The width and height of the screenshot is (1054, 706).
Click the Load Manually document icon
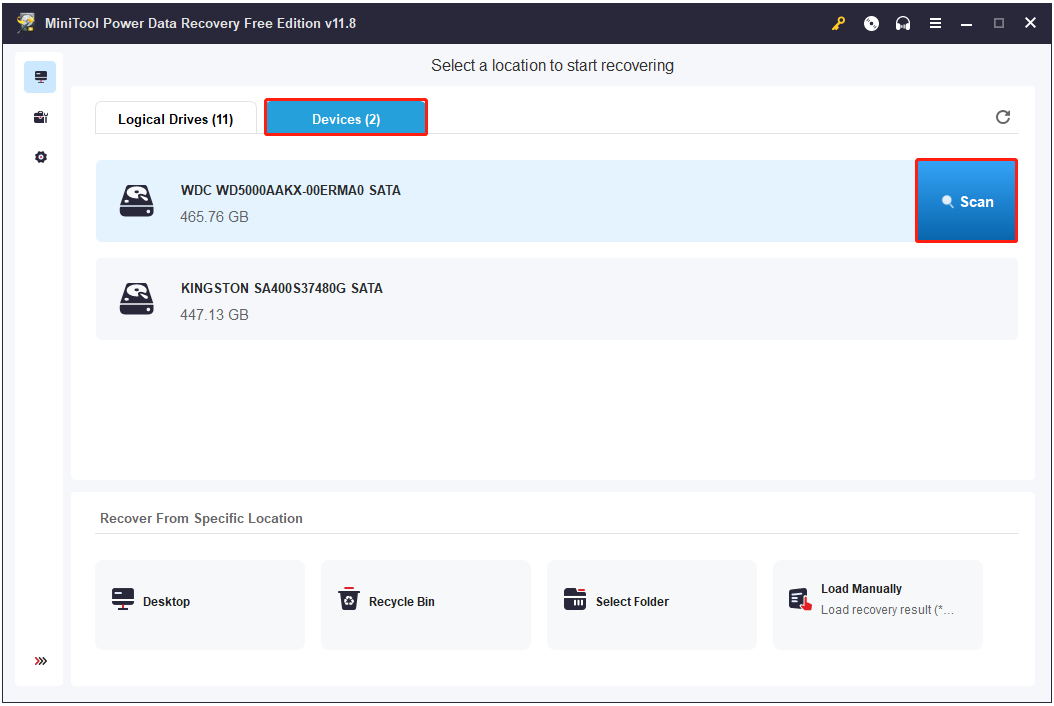pos(800,599)
